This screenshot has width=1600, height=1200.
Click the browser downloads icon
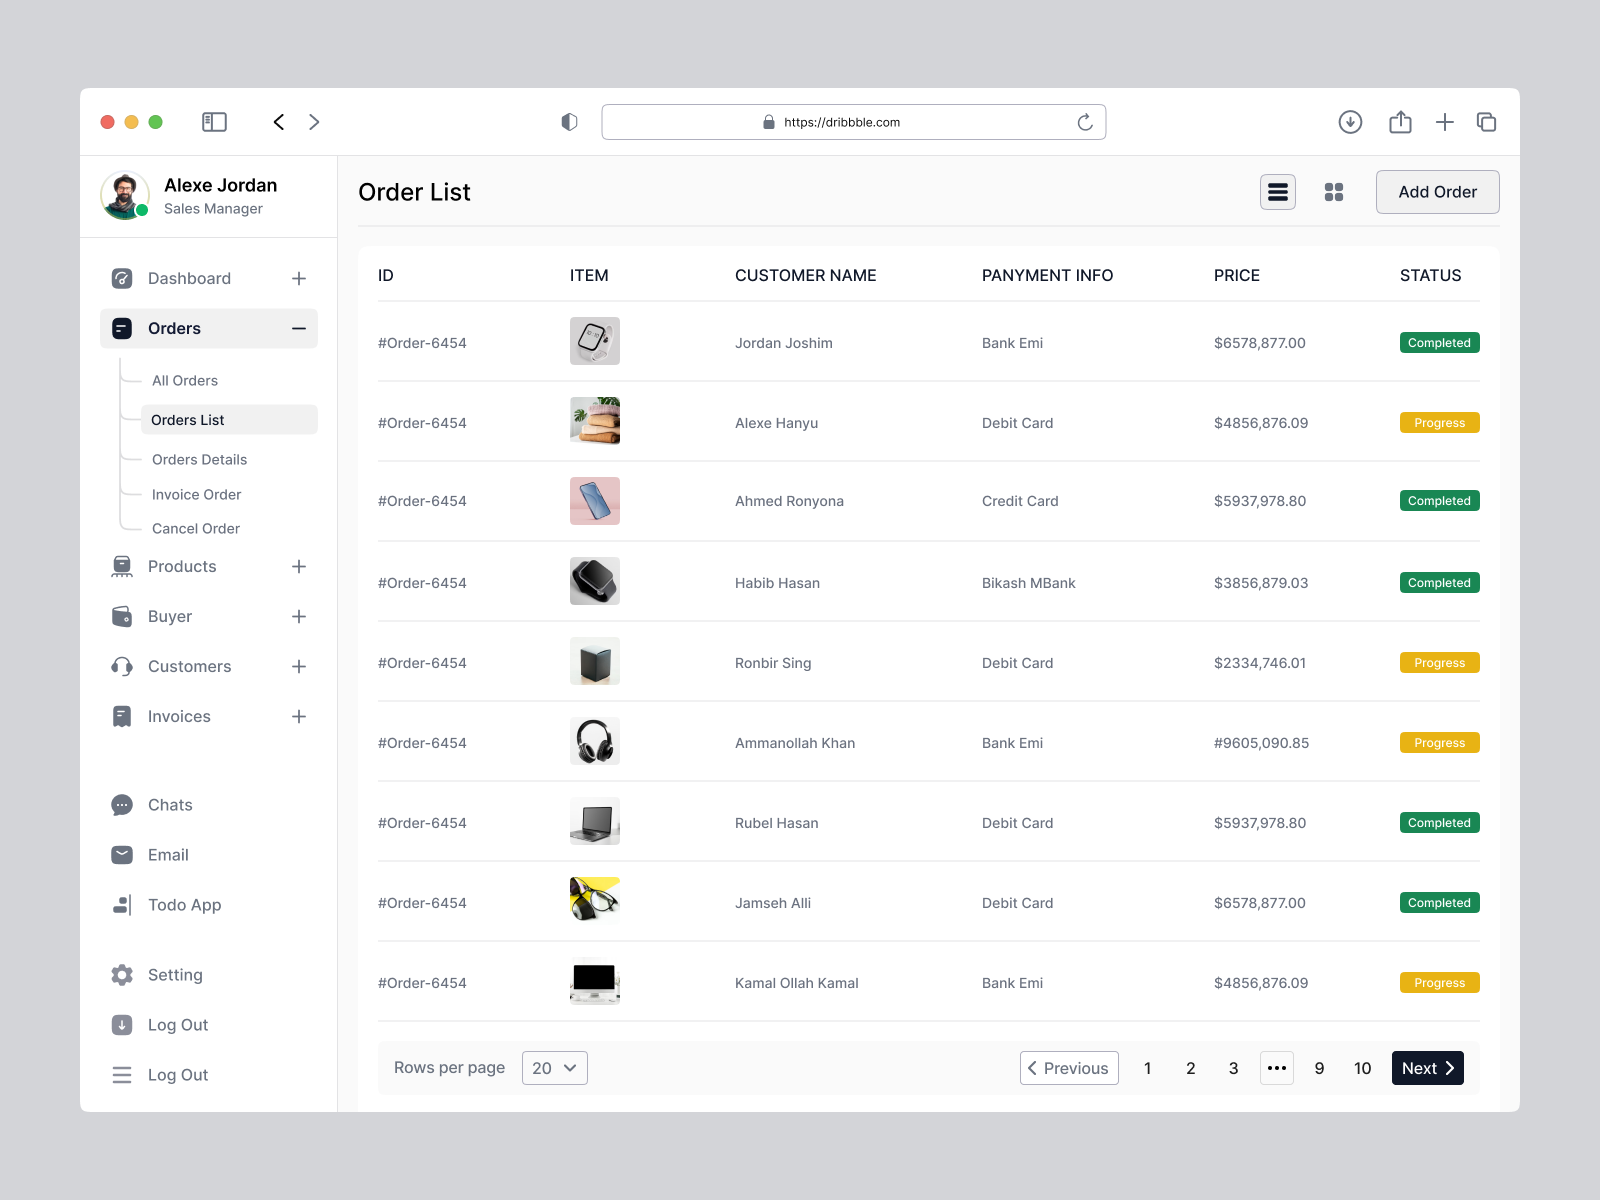tap(1350, 122)
